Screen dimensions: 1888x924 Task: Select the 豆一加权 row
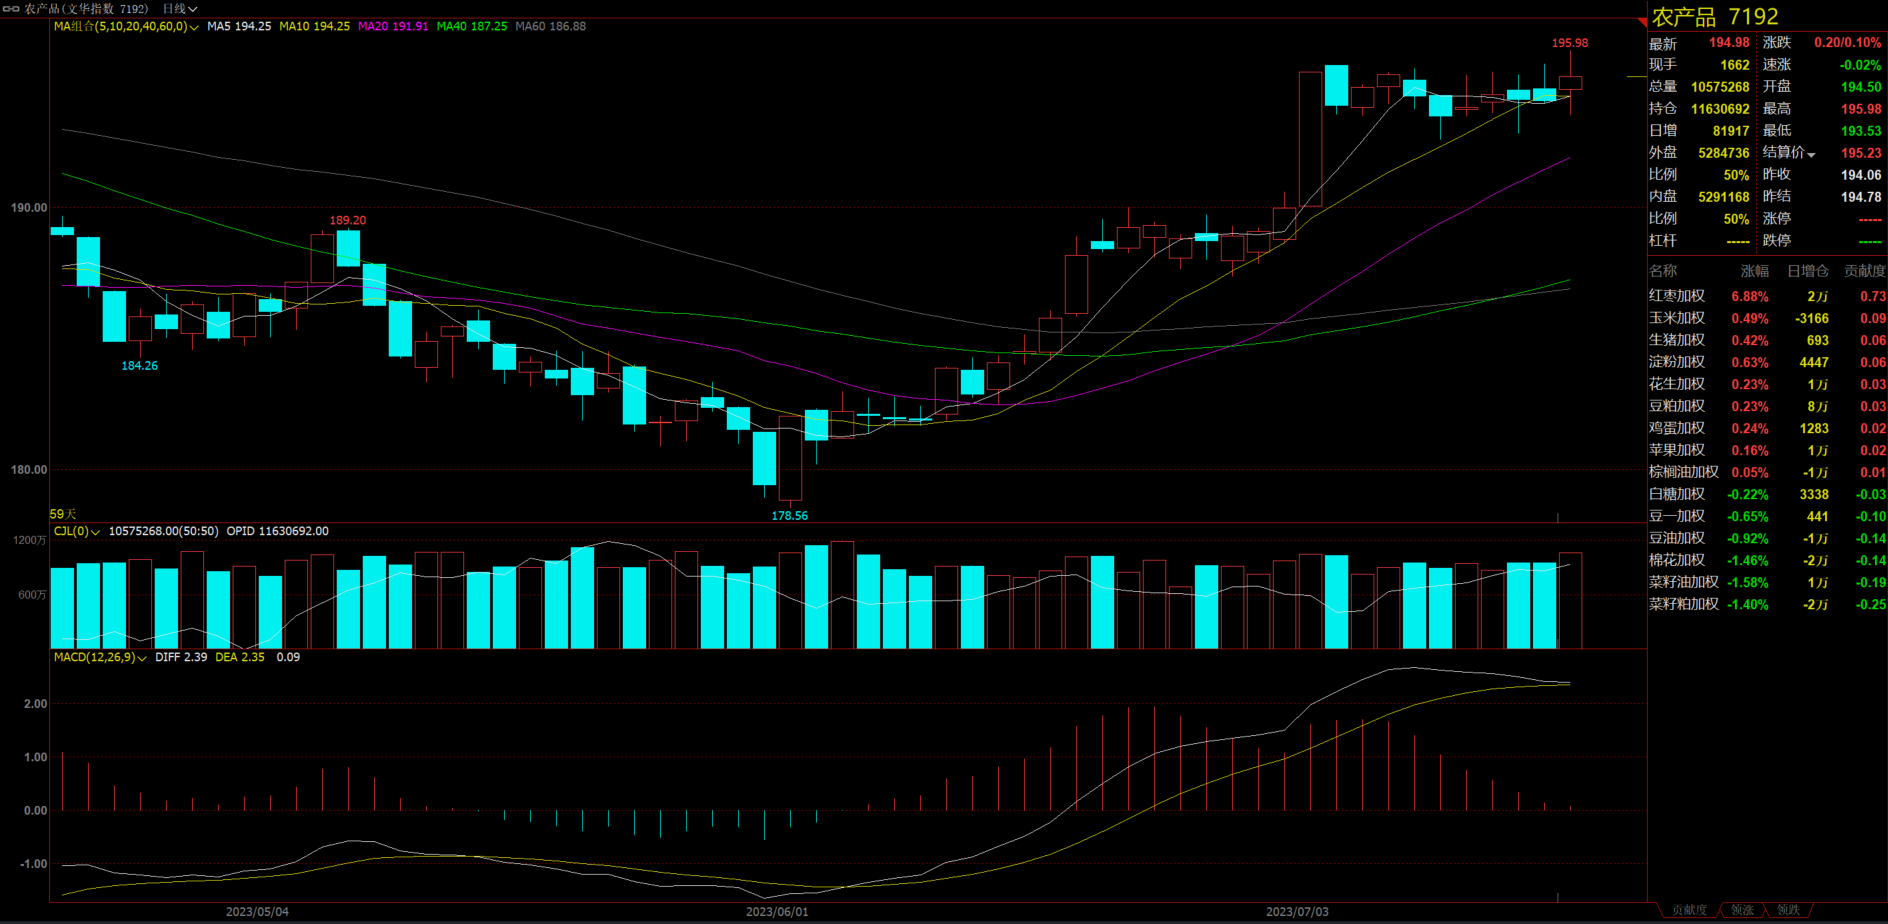(1767, 517)
